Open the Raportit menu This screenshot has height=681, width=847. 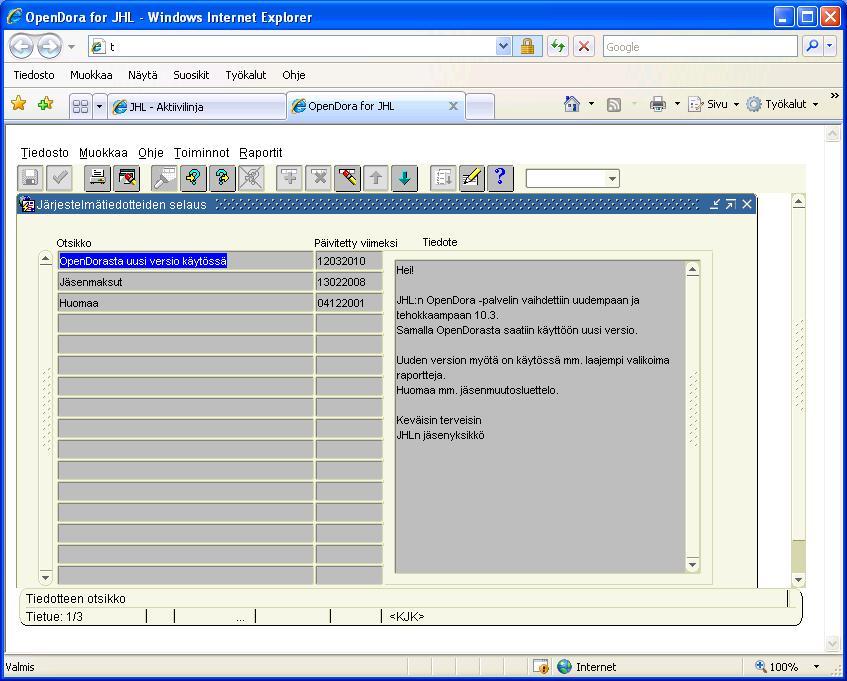[261, 153]
